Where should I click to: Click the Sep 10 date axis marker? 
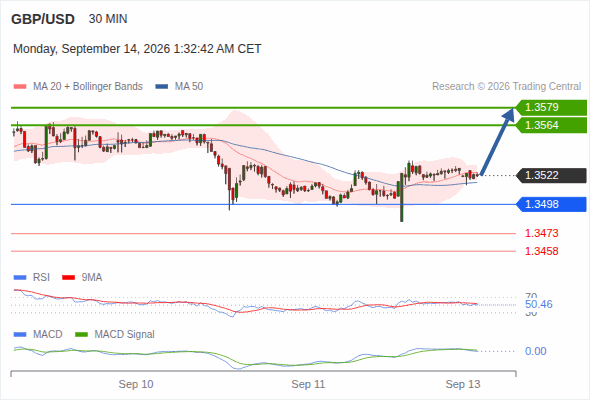coord(136,384)
